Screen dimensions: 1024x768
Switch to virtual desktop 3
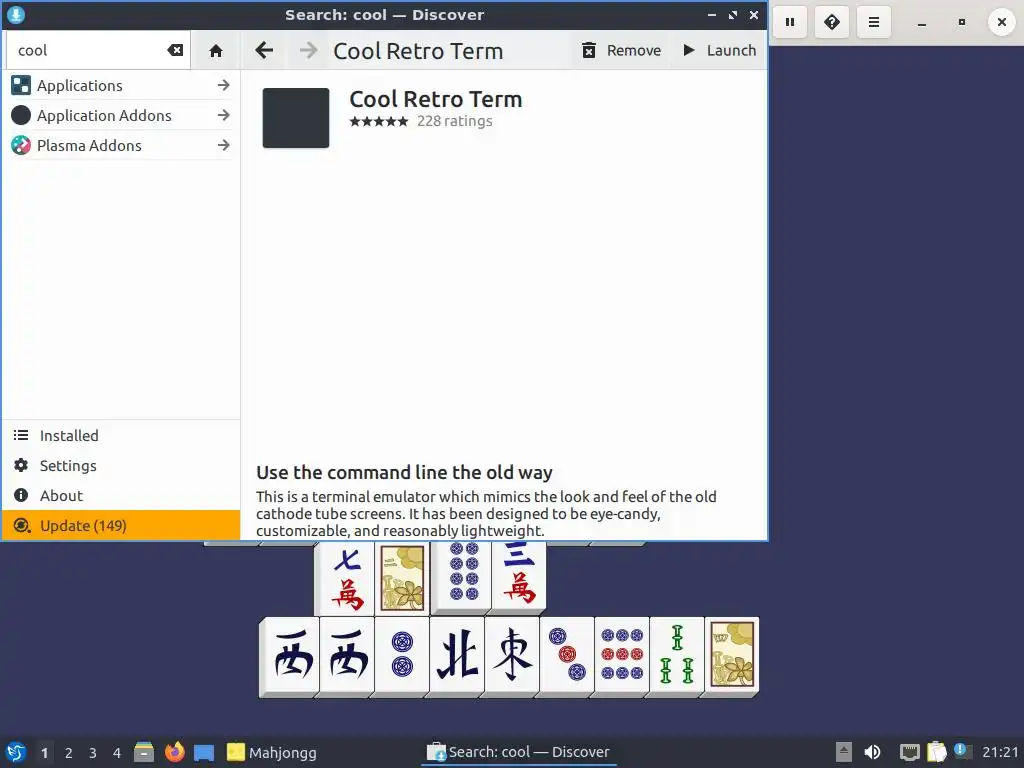coord(93,753)
